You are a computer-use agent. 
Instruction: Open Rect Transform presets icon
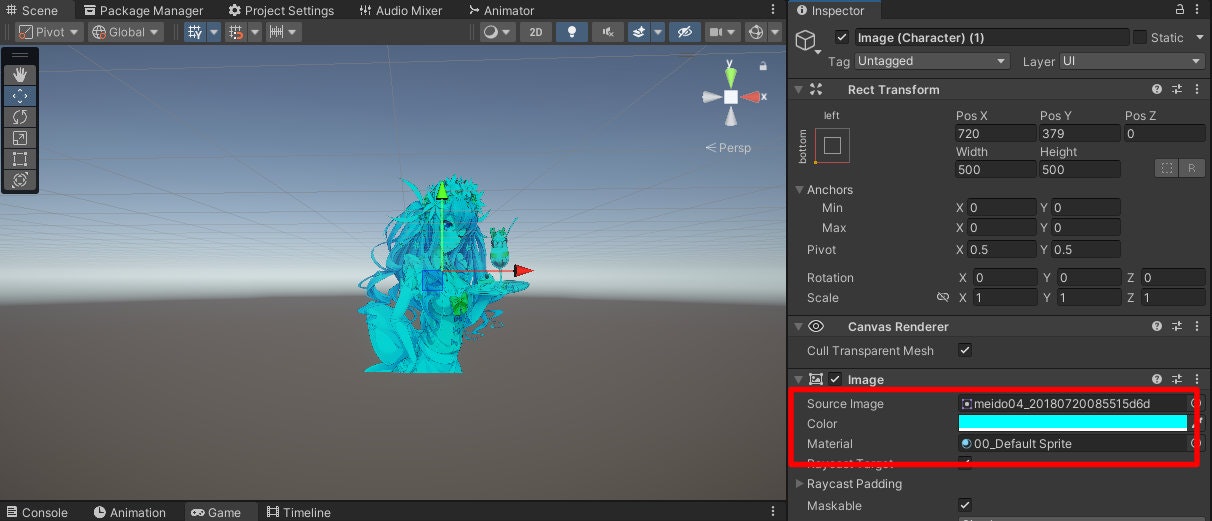tap(1178, 89)
